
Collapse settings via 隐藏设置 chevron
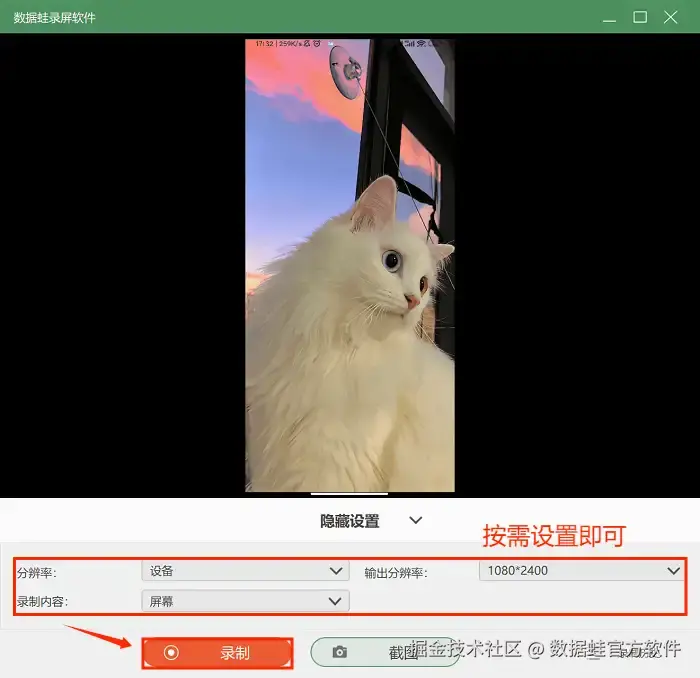click(x=416, y=520)
